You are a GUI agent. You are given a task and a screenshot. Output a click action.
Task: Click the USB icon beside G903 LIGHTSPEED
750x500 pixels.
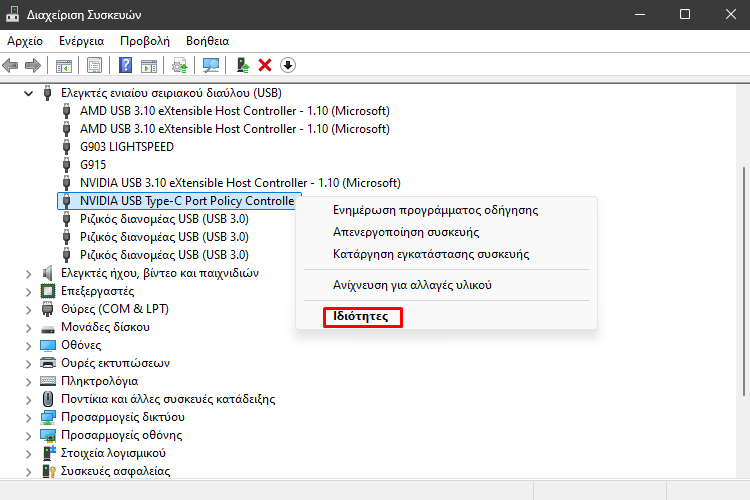pos(66,147)
